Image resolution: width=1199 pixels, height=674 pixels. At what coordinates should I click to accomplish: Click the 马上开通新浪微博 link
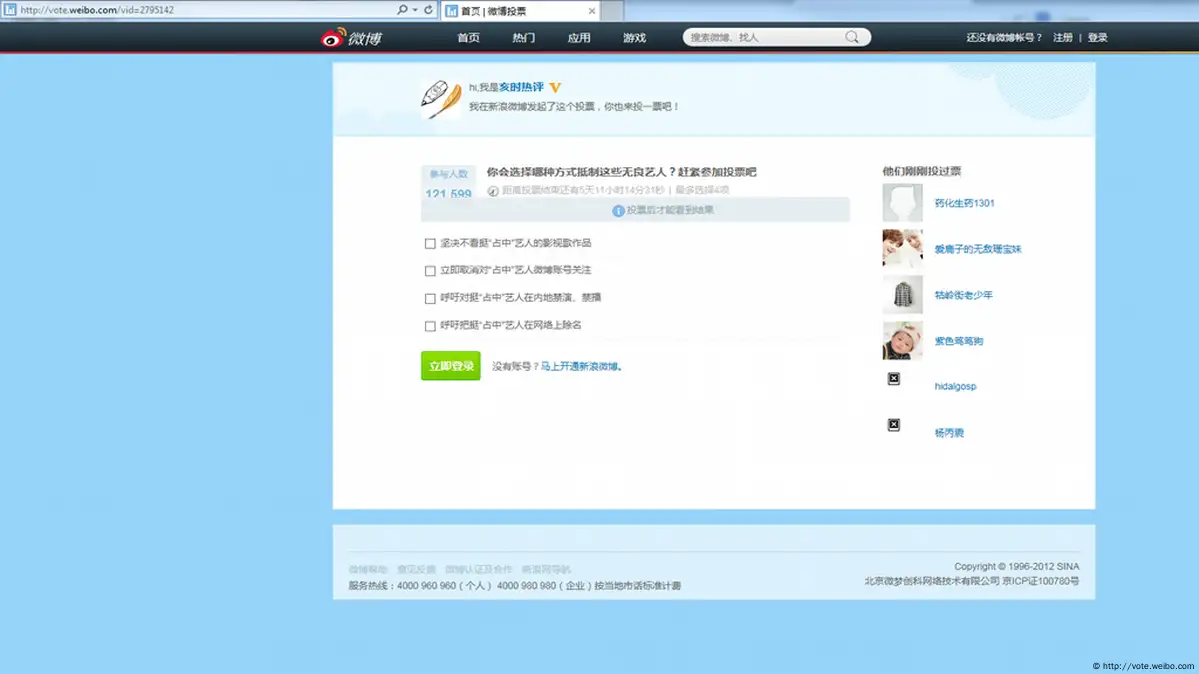[580, 367]
